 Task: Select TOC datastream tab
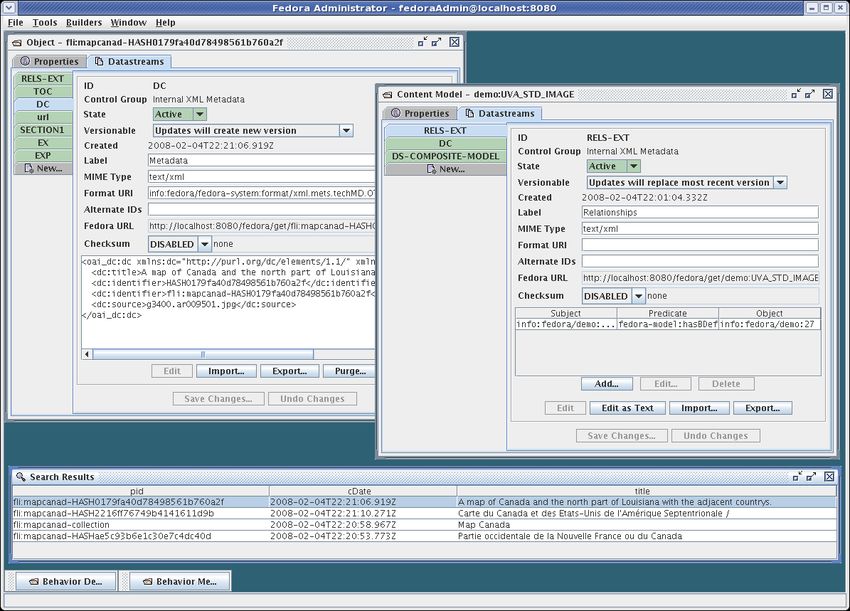[43, 91]
